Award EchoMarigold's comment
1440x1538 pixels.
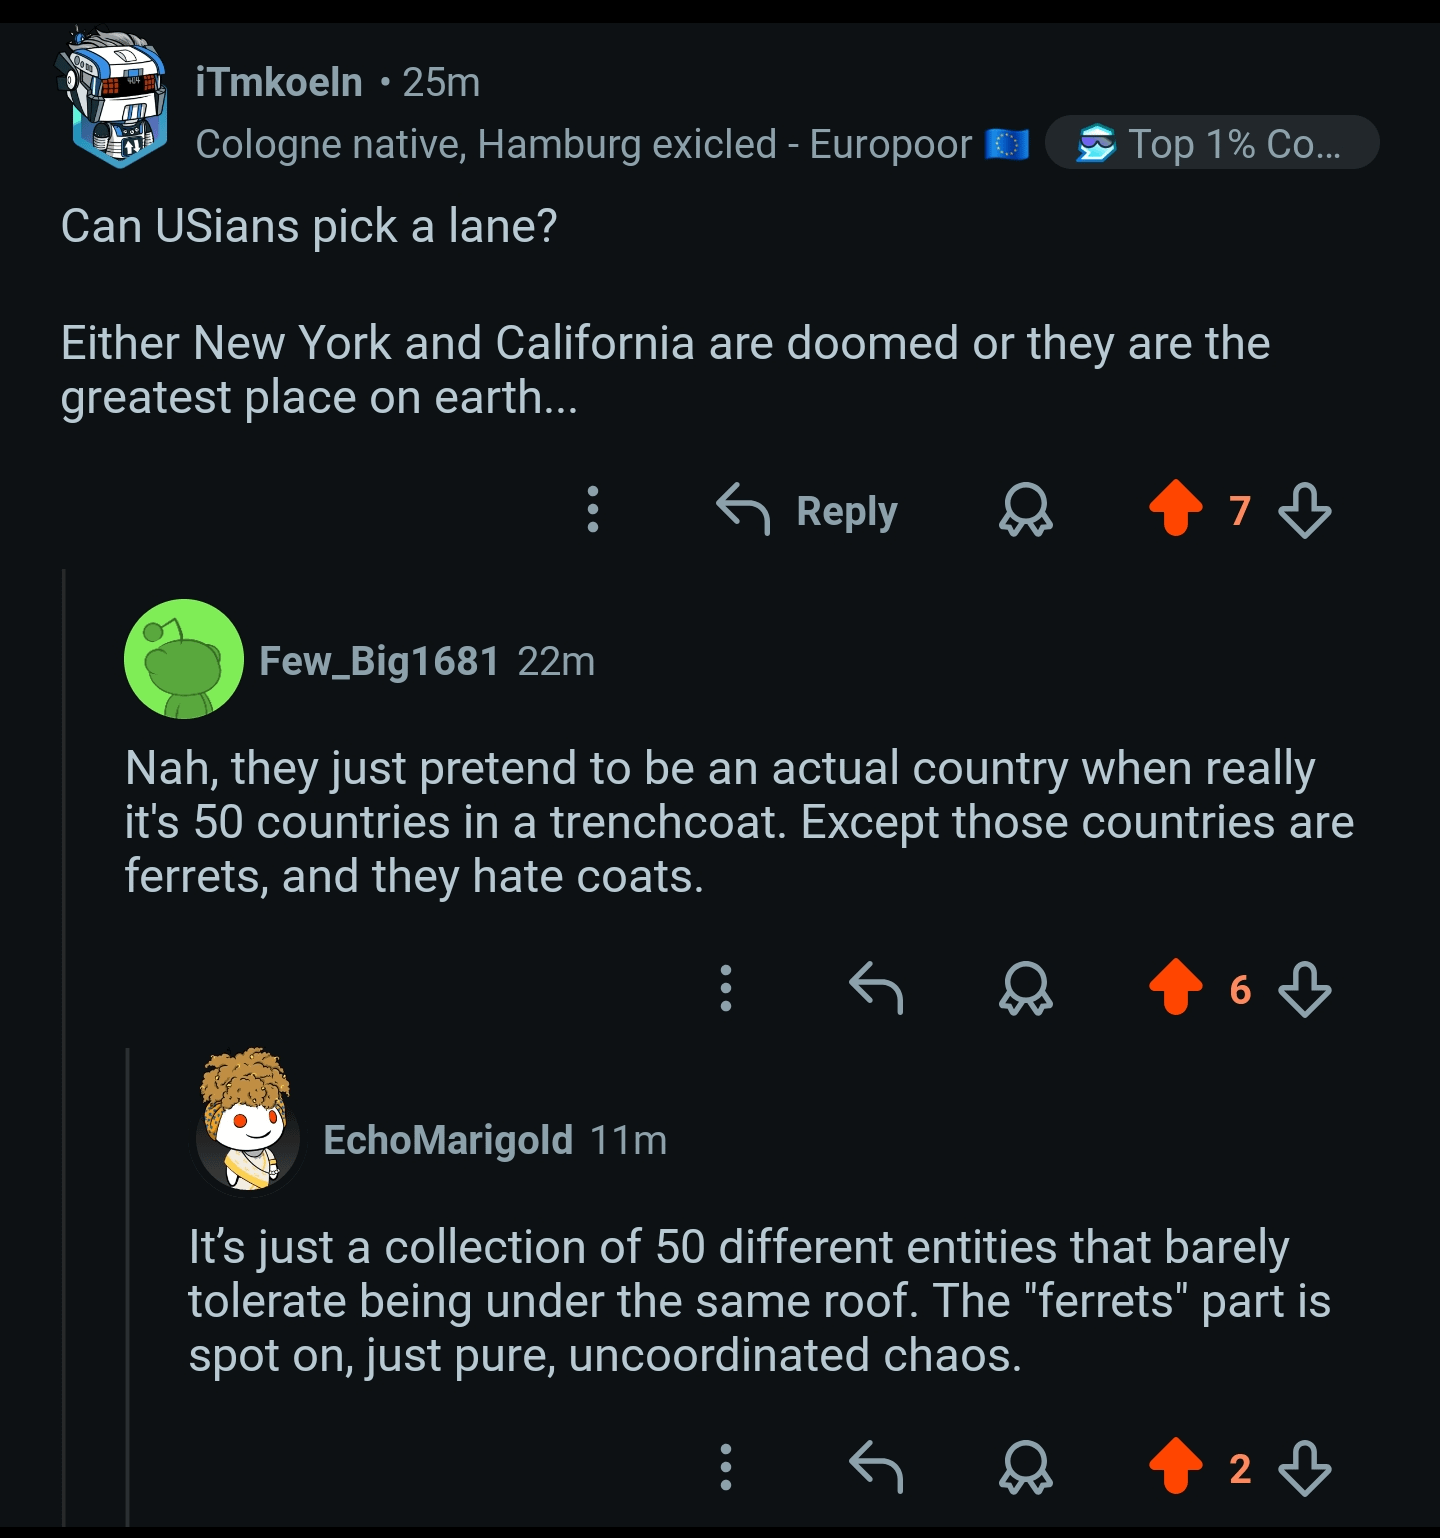[1025, 1468]
